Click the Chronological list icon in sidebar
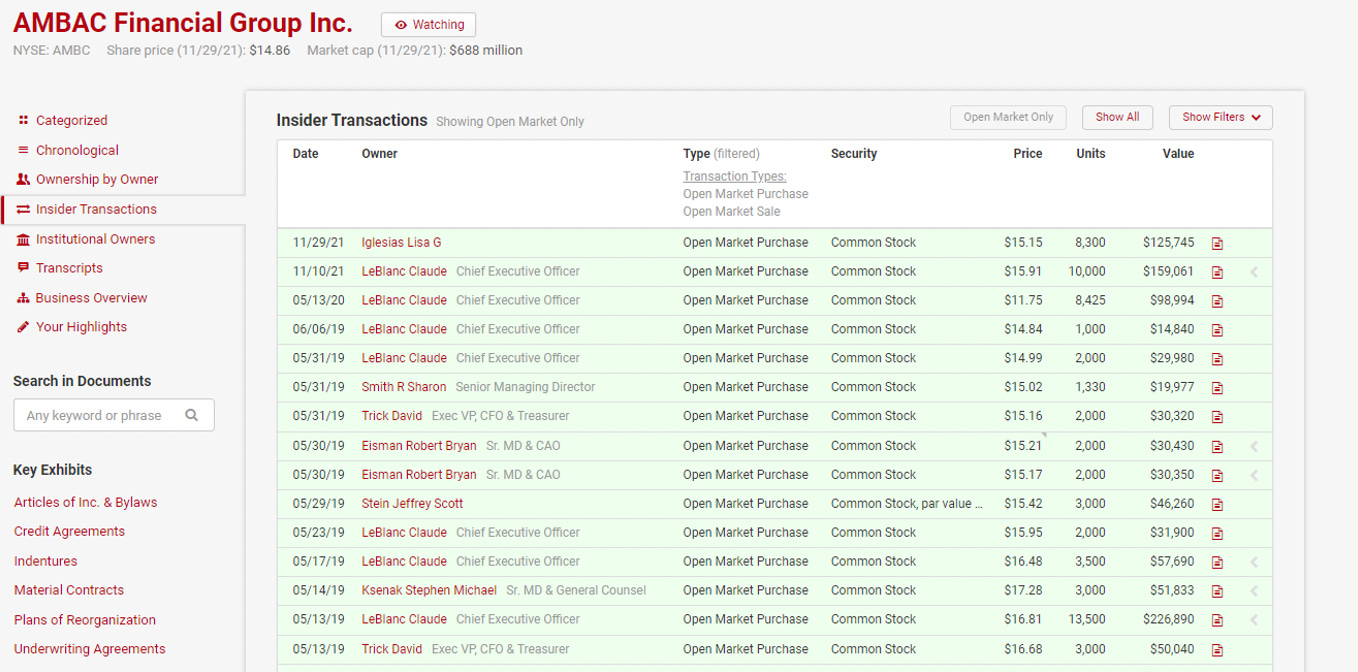The width and height of the screenshot is (1358, 672). 23,150
